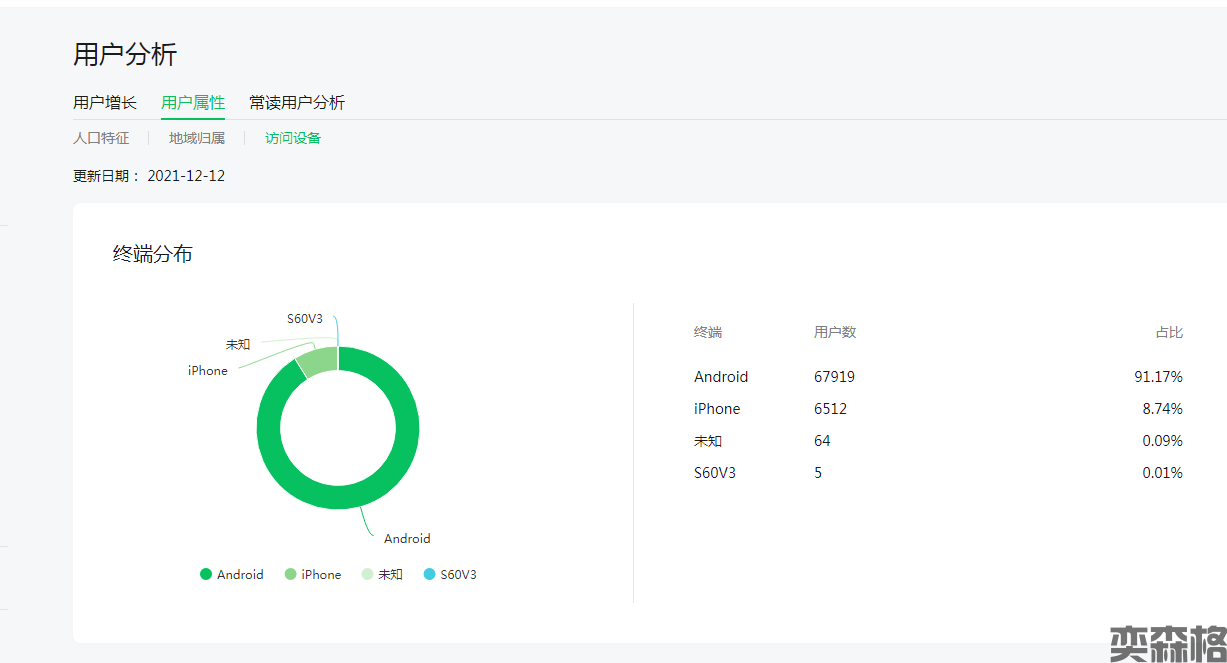The height and width of the screenshot is (663, 1227).
Task: Click the blue S60V3 legend dot
Action: 430,575
